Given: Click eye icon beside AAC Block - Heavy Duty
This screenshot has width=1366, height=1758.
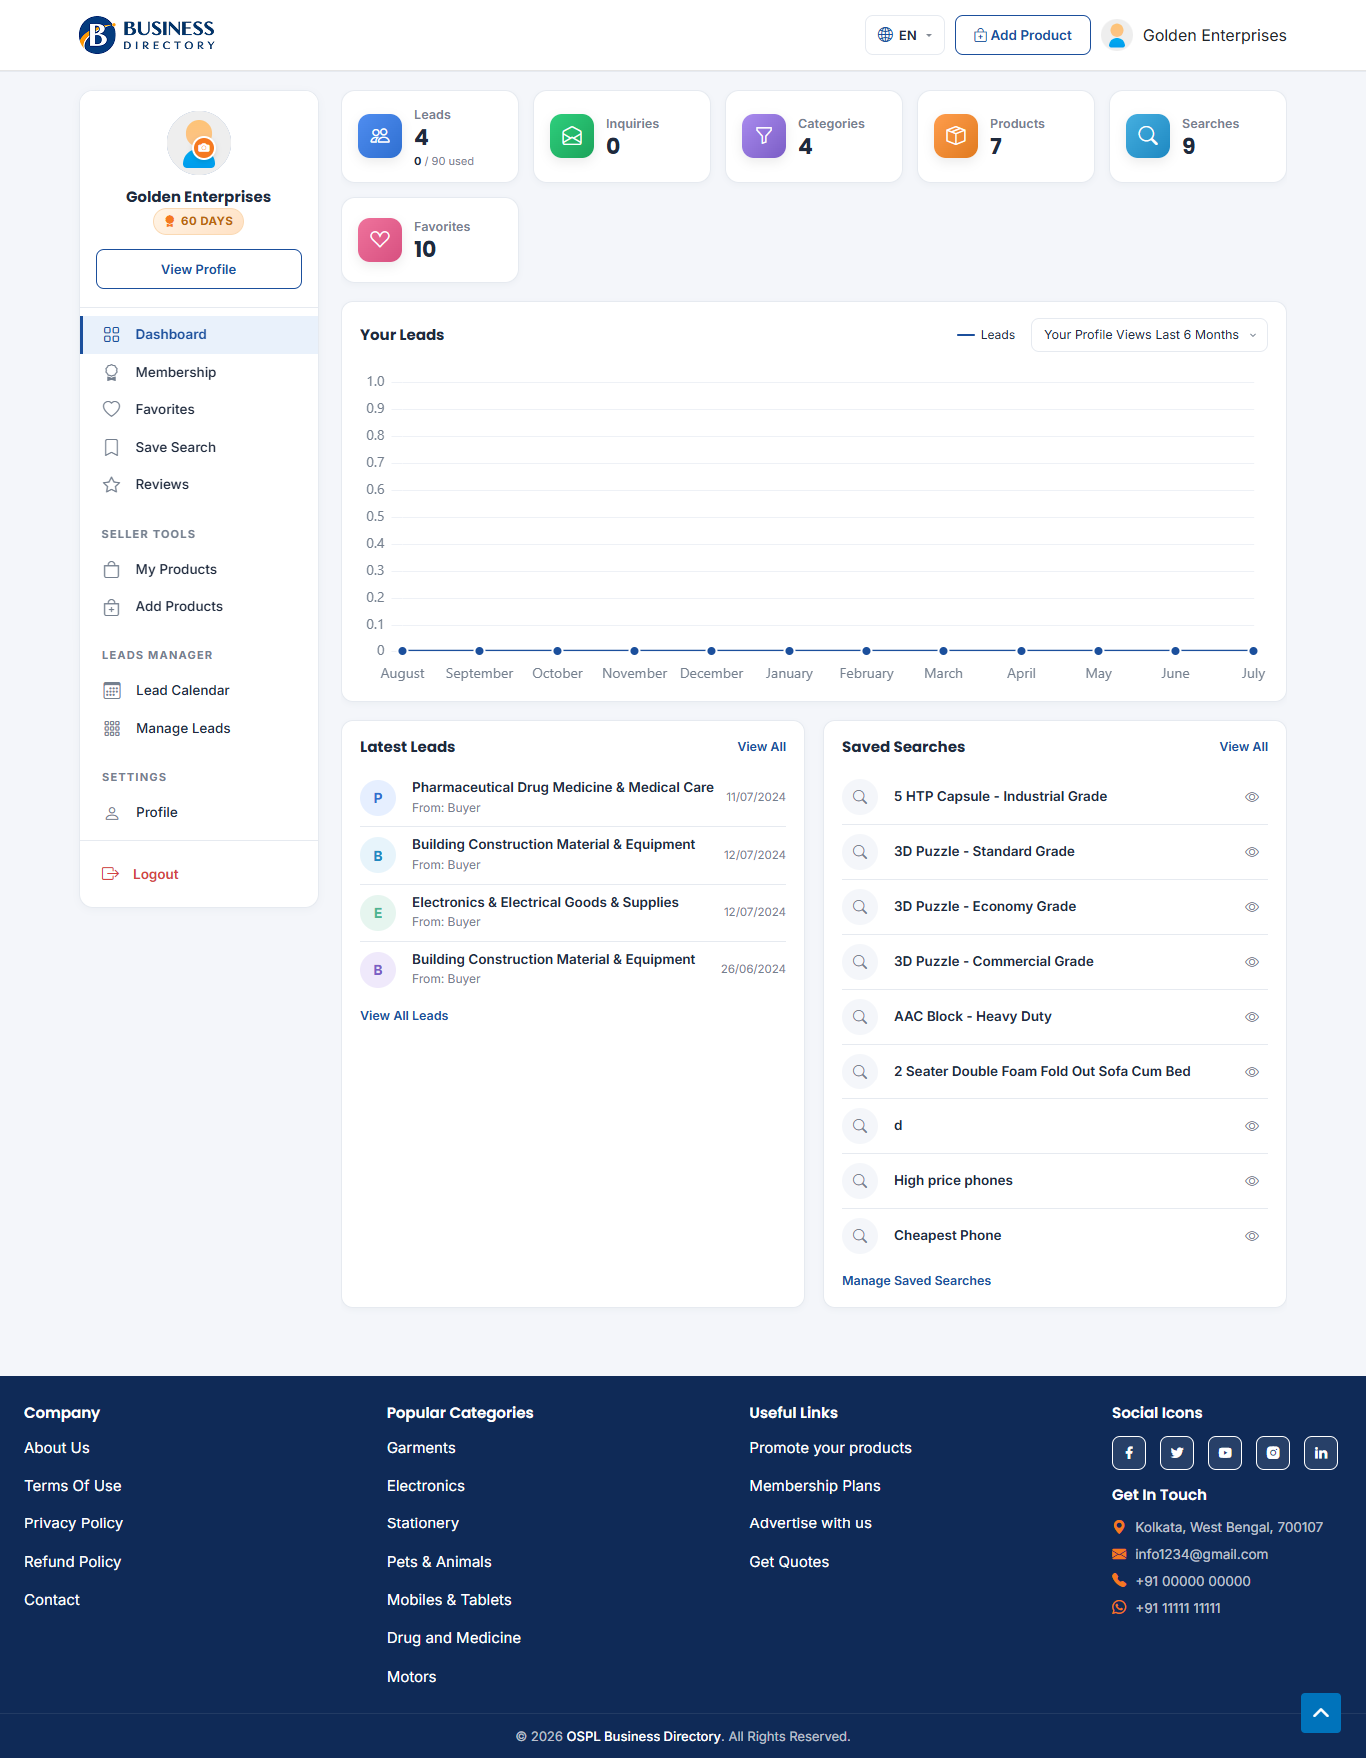Looking at the screenshot, I should pos(1251,1017).
